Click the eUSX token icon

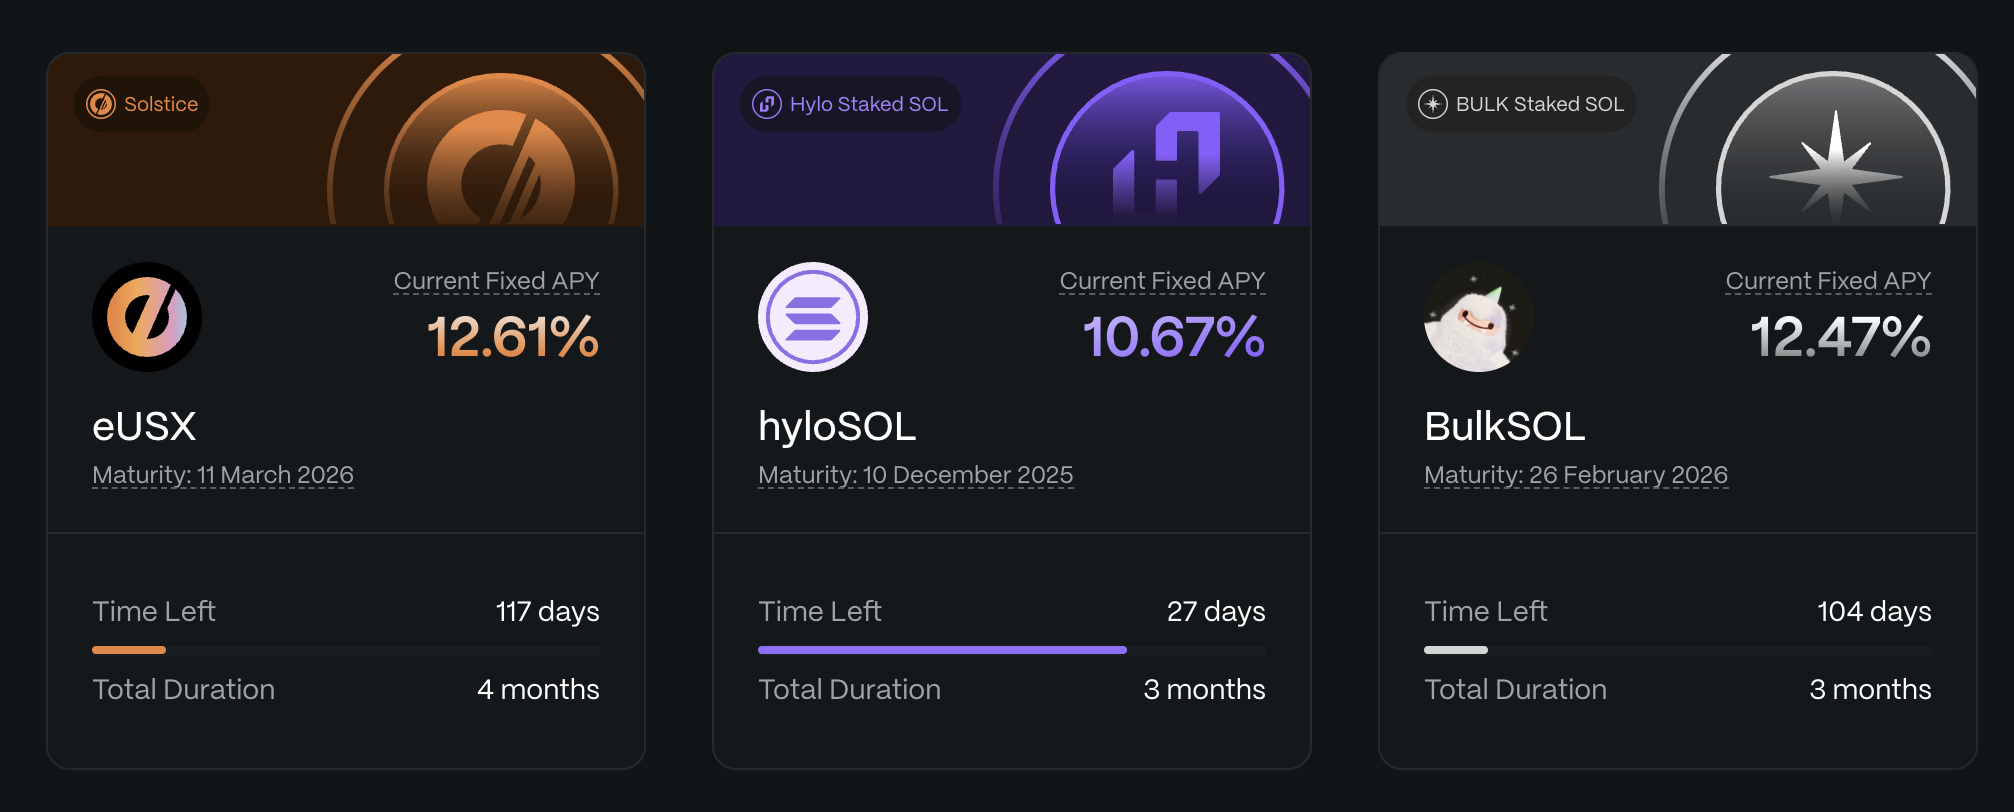pos(147,317)
